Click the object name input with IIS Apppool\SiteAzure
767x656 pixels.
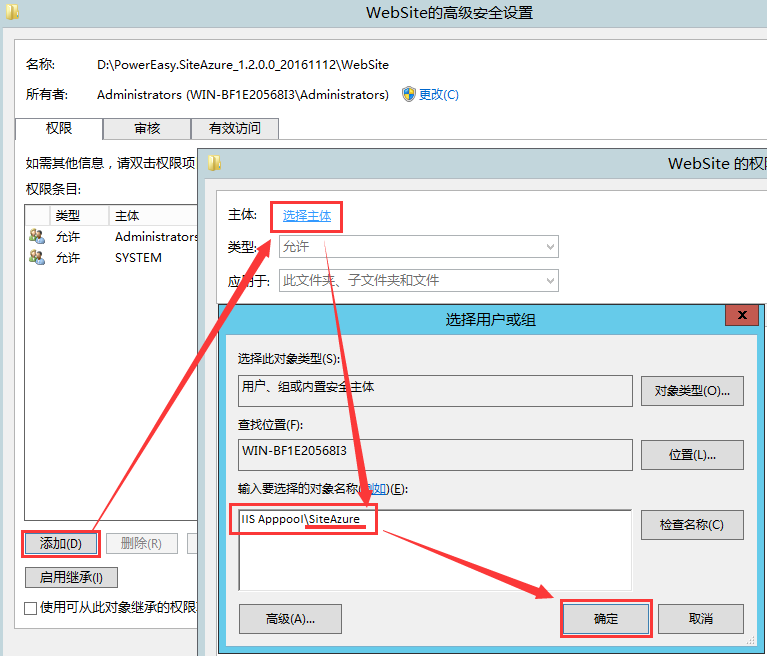(x=435, y=550)
